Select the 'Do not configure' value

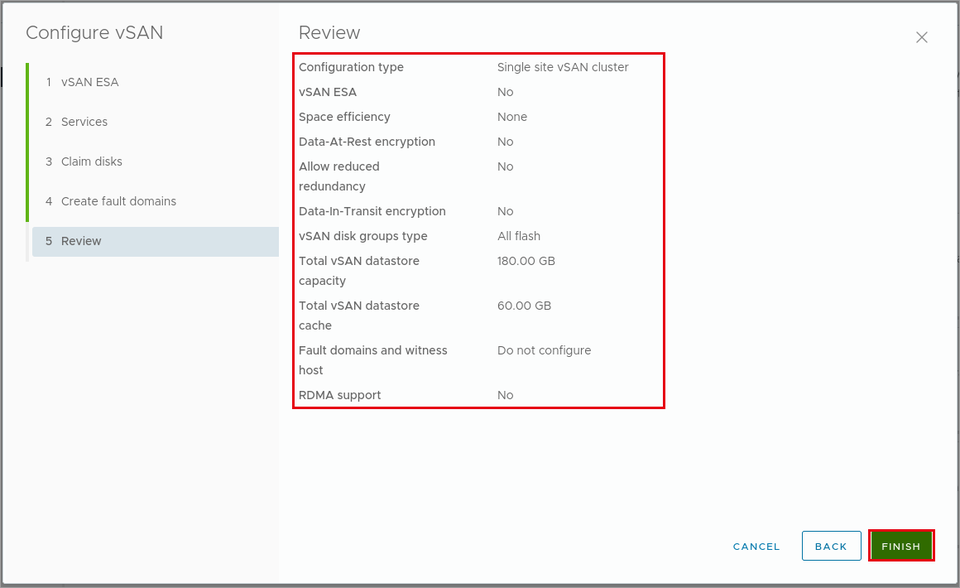tap(544, 350)
